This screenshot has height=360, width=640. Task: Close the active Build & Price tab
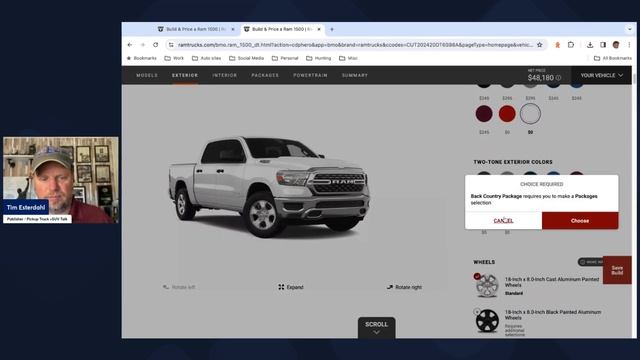[319, 29]
